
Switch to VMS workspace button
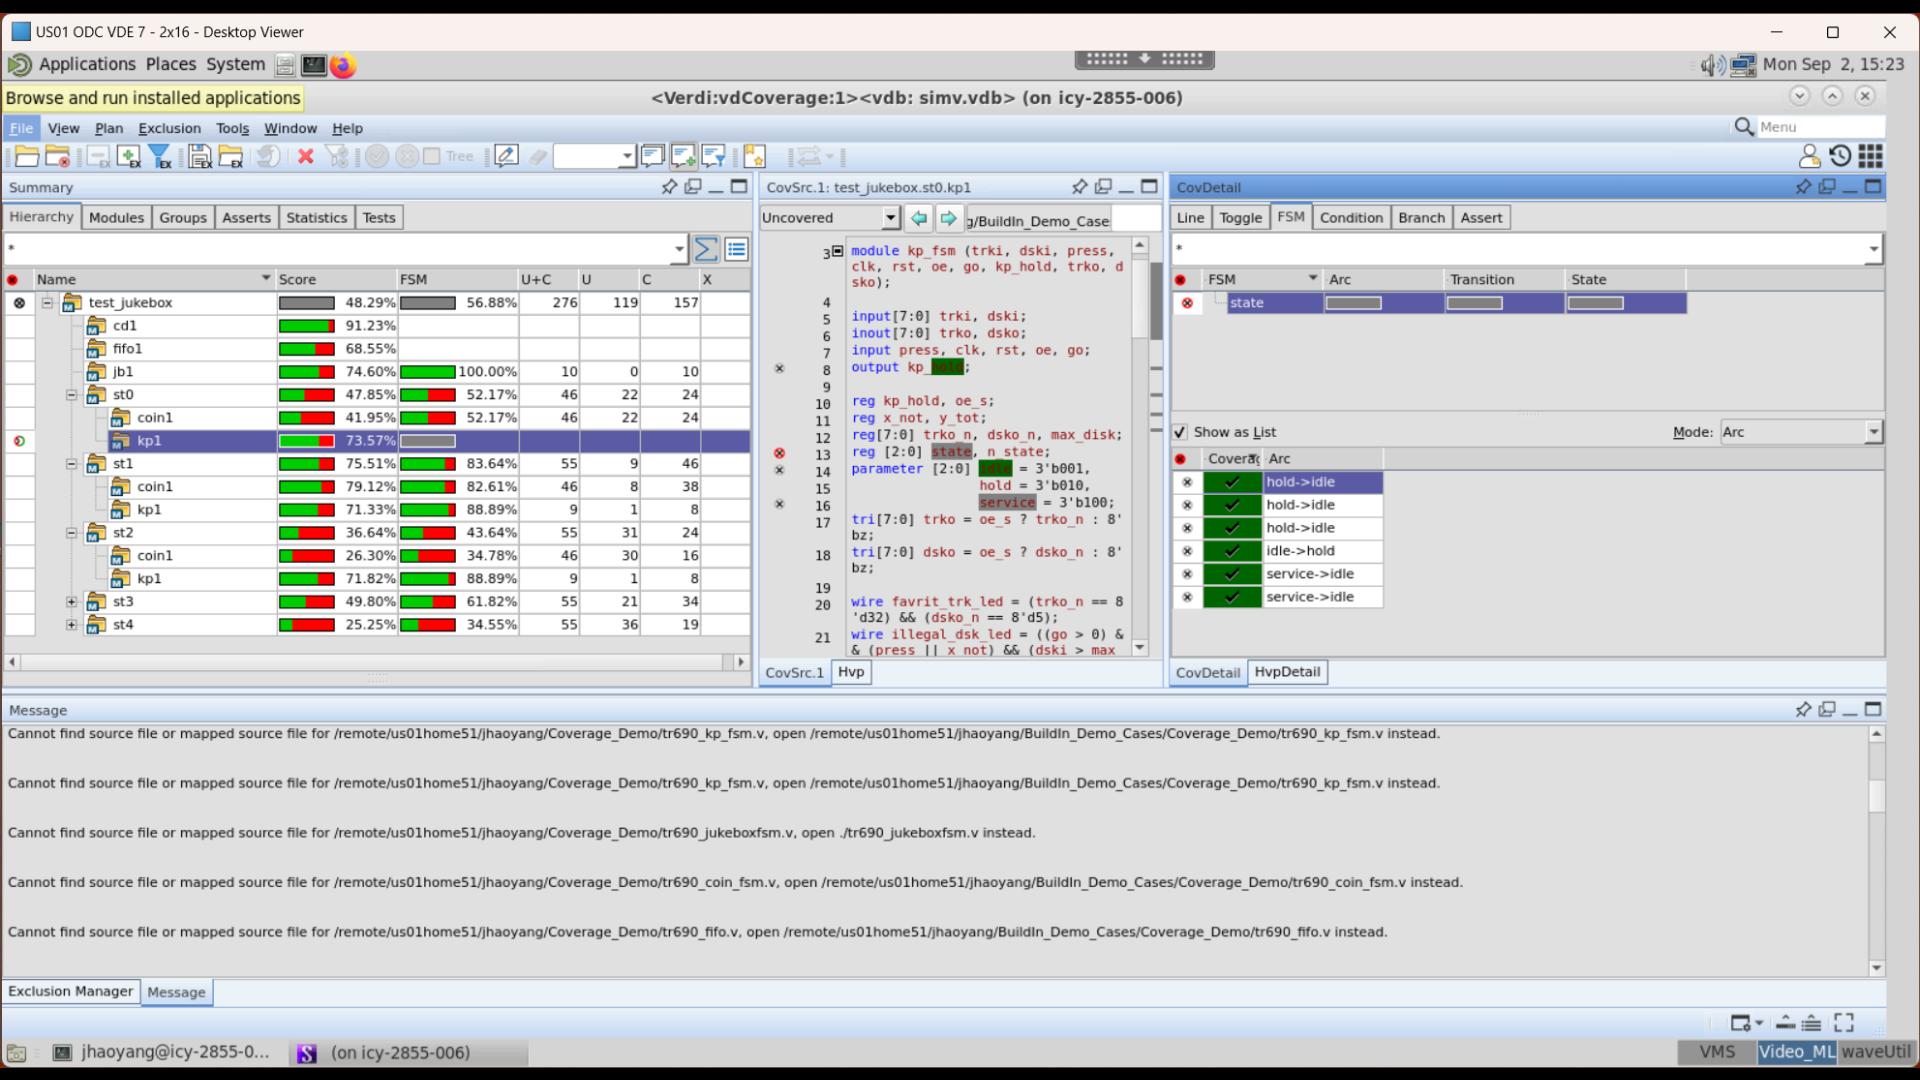pos(1717,1051)
